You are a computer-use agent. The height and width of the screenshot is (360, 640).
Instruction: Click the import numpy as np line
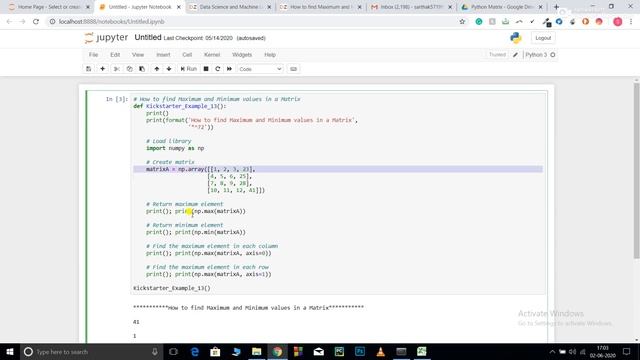pos(175,148)
